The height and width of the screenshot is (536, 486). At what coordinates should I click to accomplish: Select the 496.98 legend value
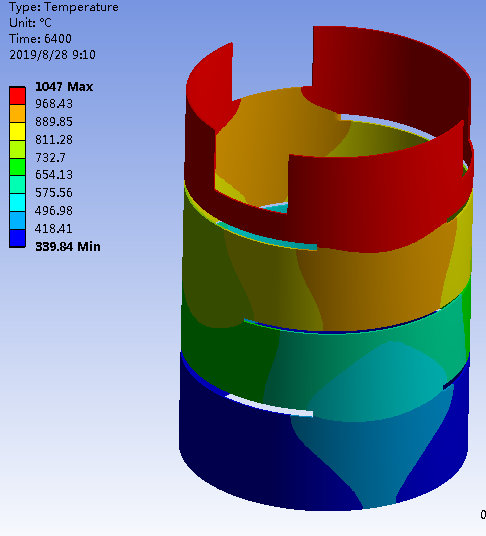pos(54,211)
